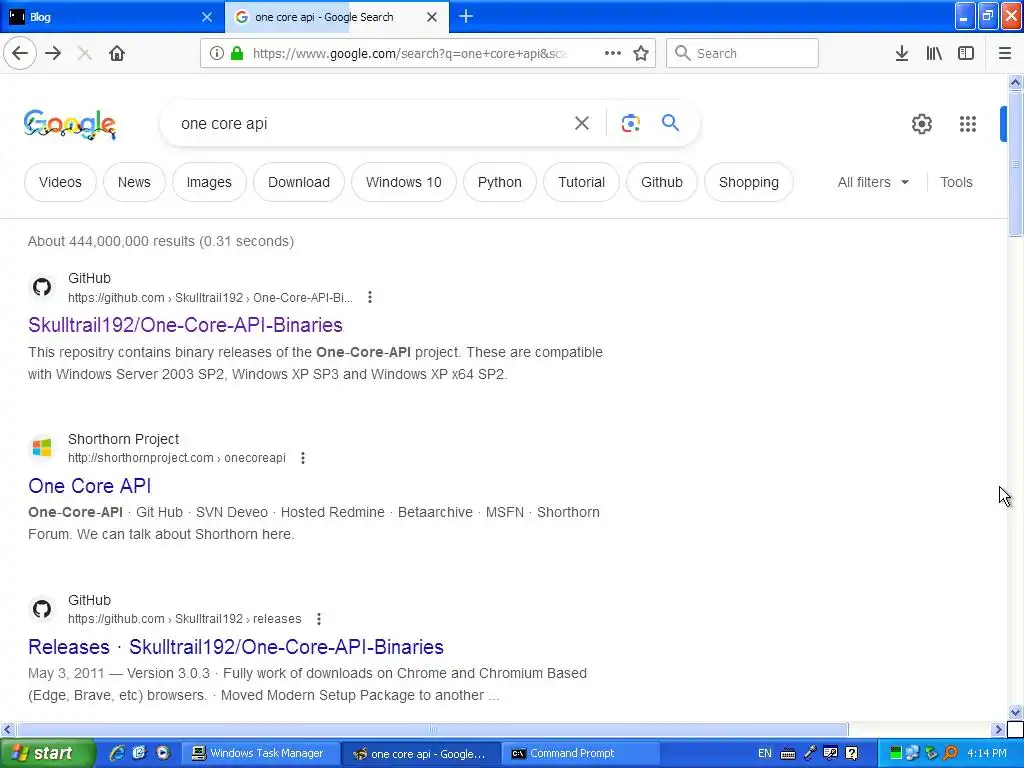Click the green padlock security icon
The image size is (1024, 768).
[237, 54]
